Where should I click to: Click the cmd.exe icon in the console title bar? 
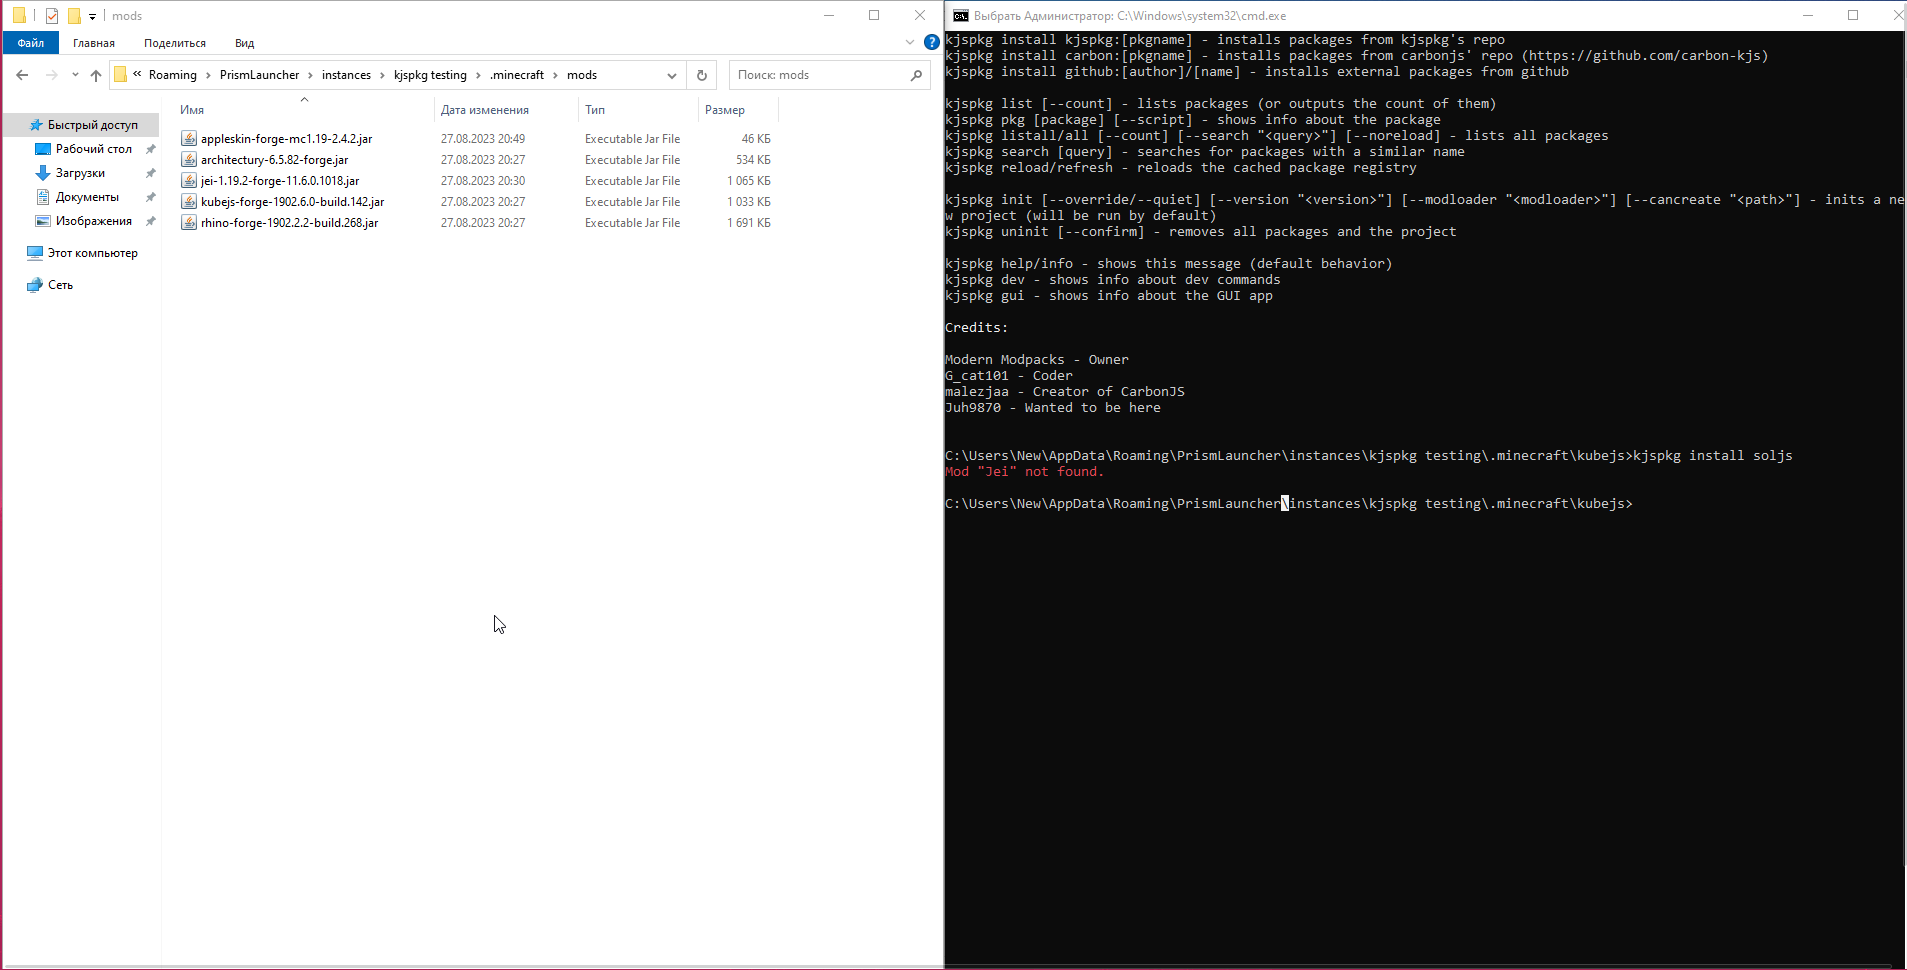[959, 15]
